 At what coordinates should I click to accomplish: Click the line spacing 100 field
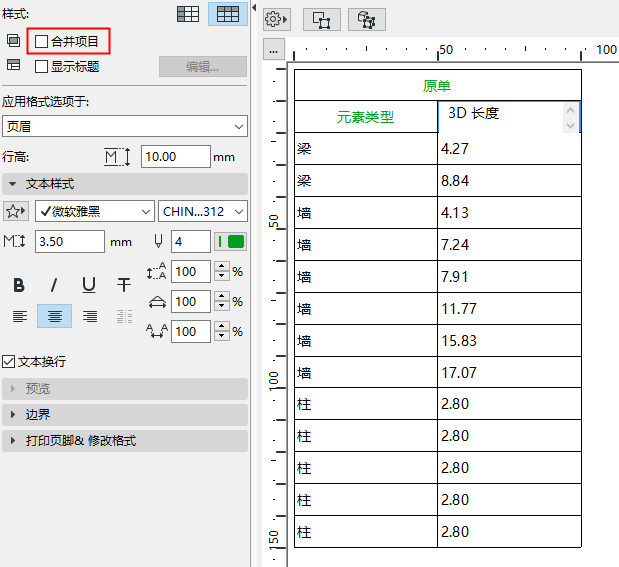tap(191, 272)
